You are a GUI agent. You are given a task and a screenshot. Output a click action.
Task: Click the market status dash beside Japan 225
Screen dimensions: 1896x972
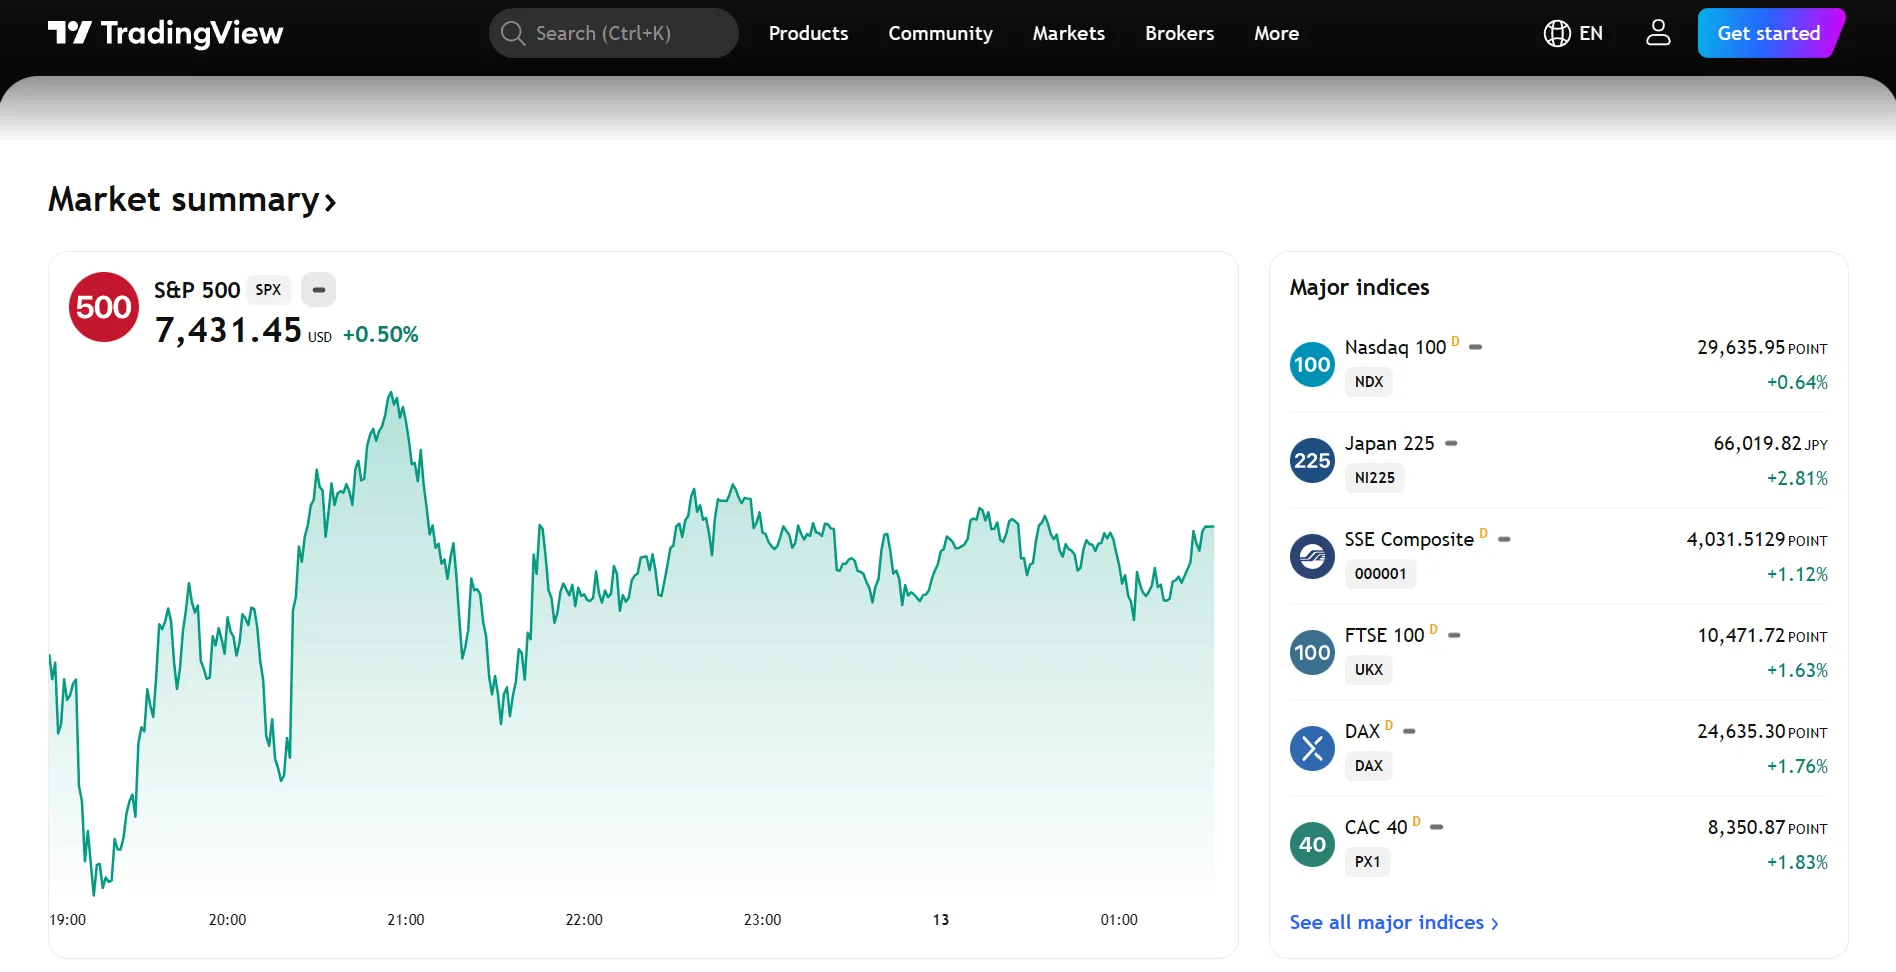(1451, 443)
